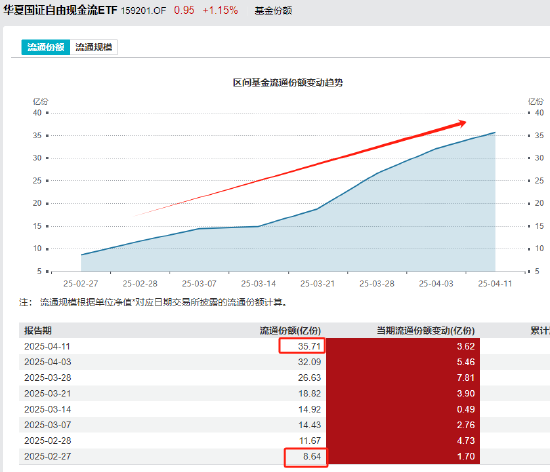Click share value 14.43

[x=309, y=425]
